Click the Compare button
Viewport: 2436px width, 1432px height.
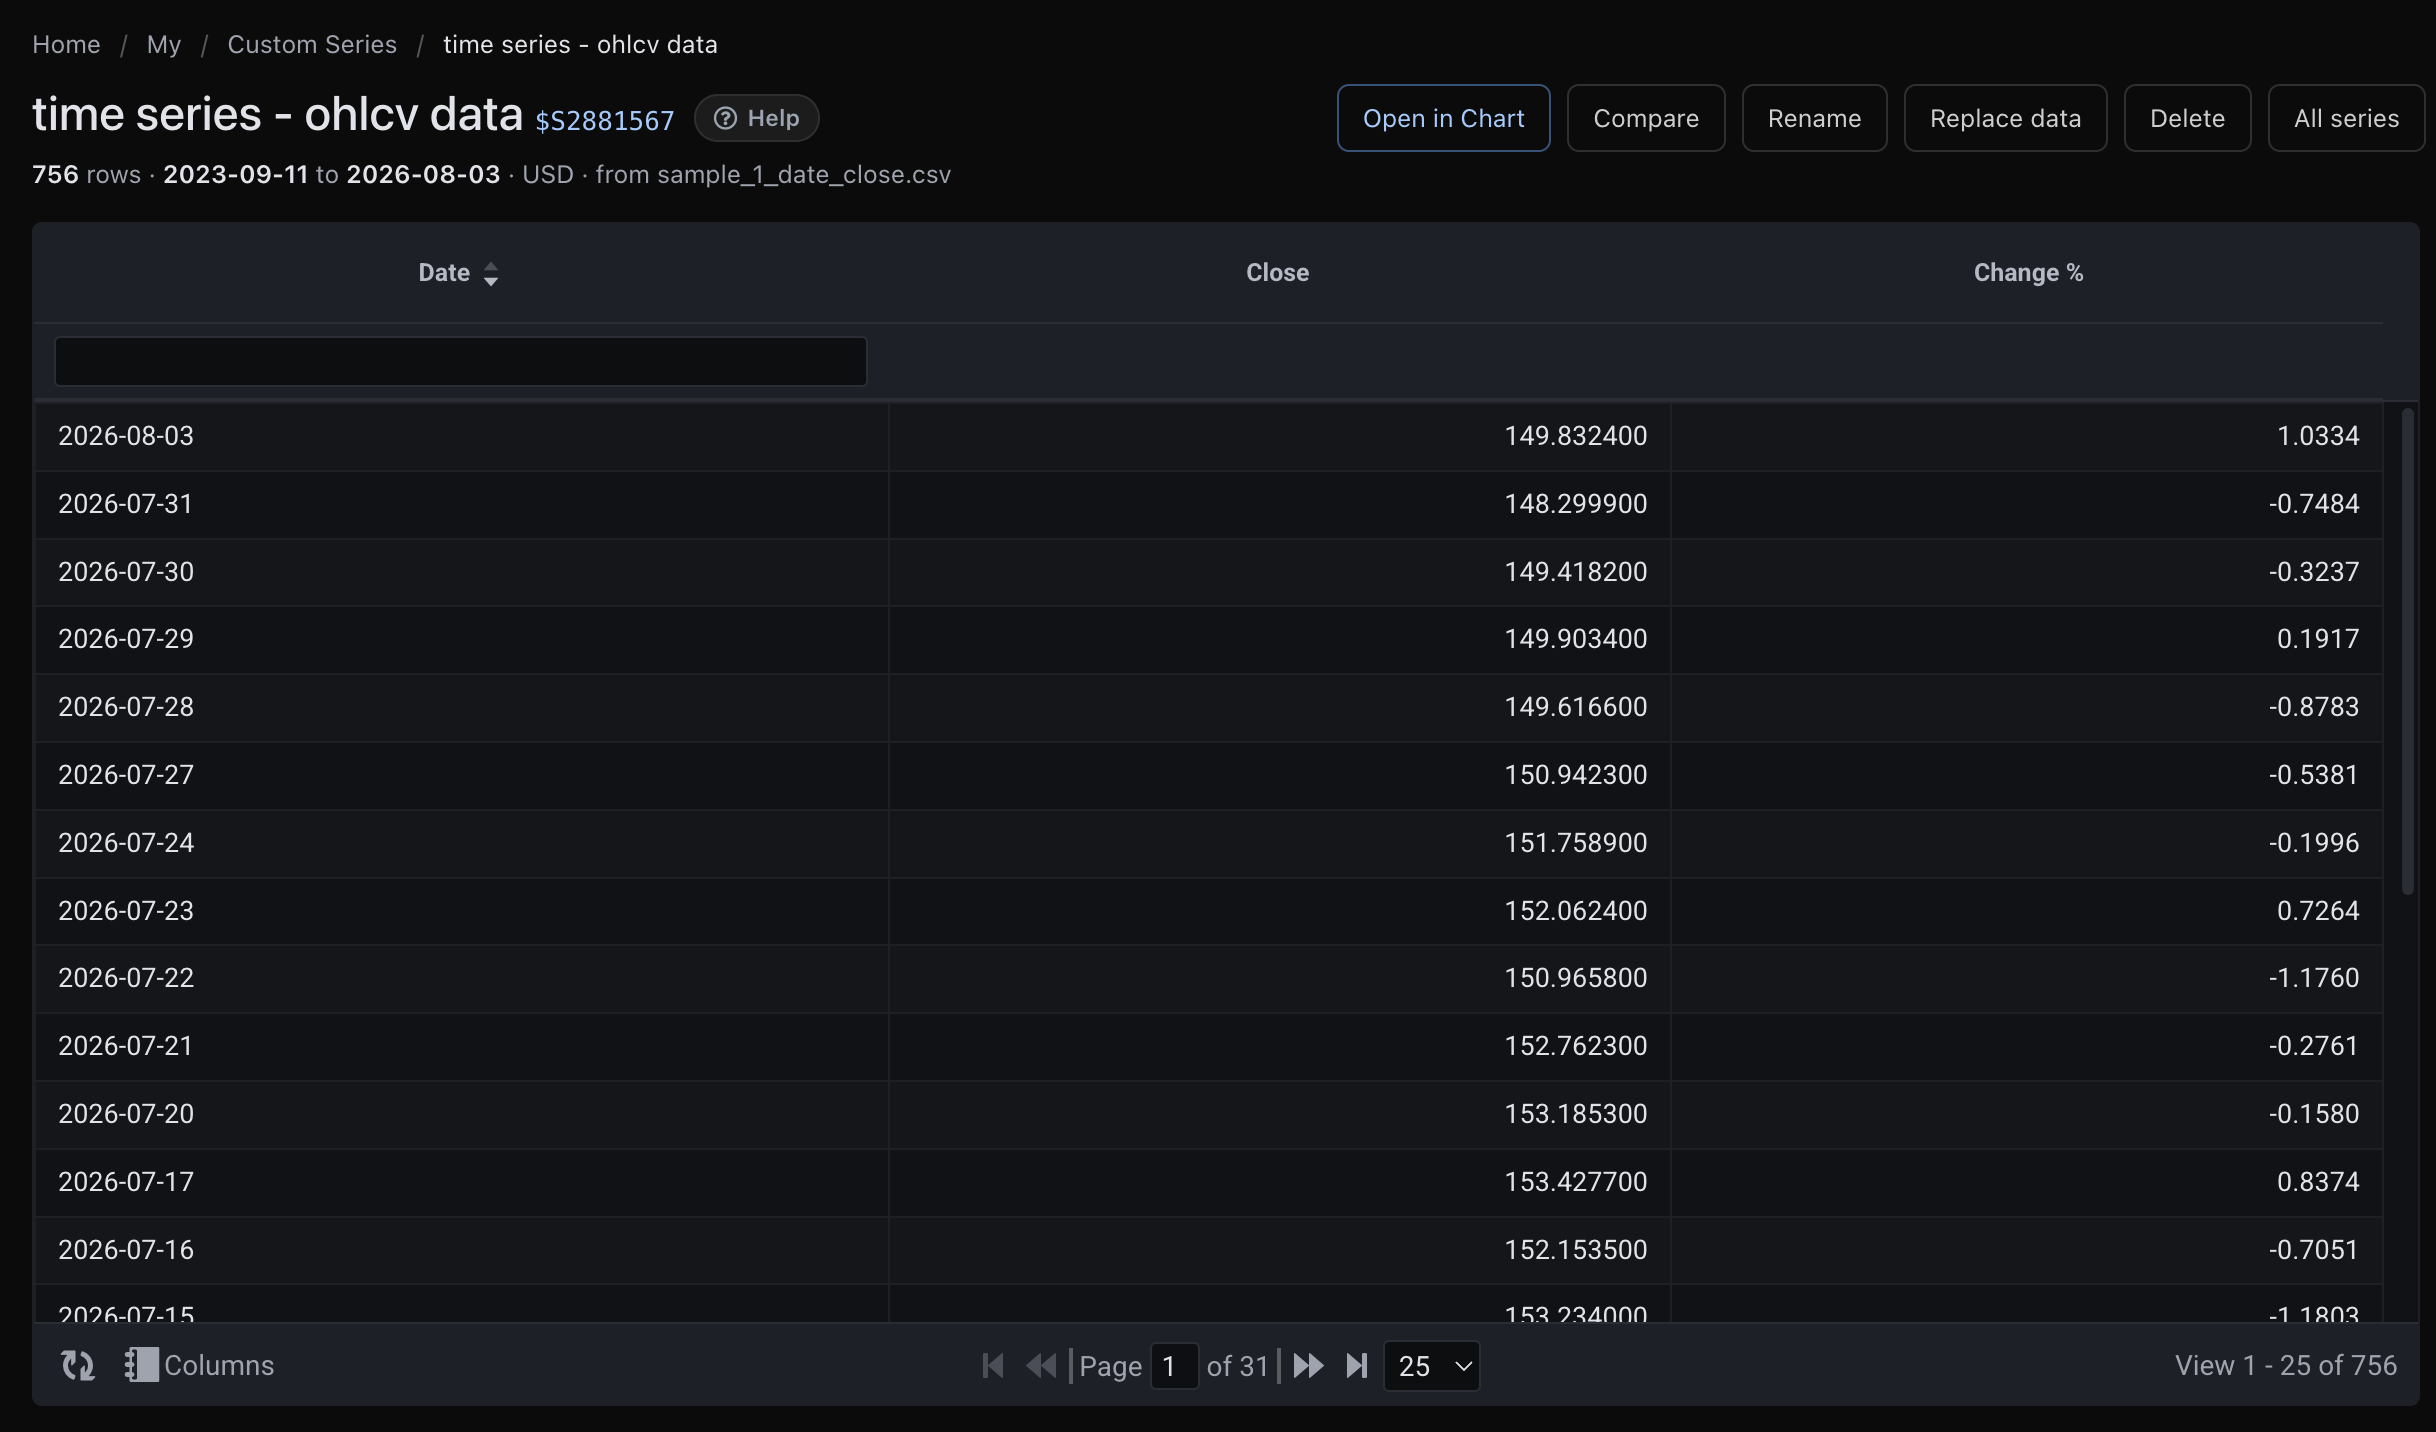pos(1645,118)
